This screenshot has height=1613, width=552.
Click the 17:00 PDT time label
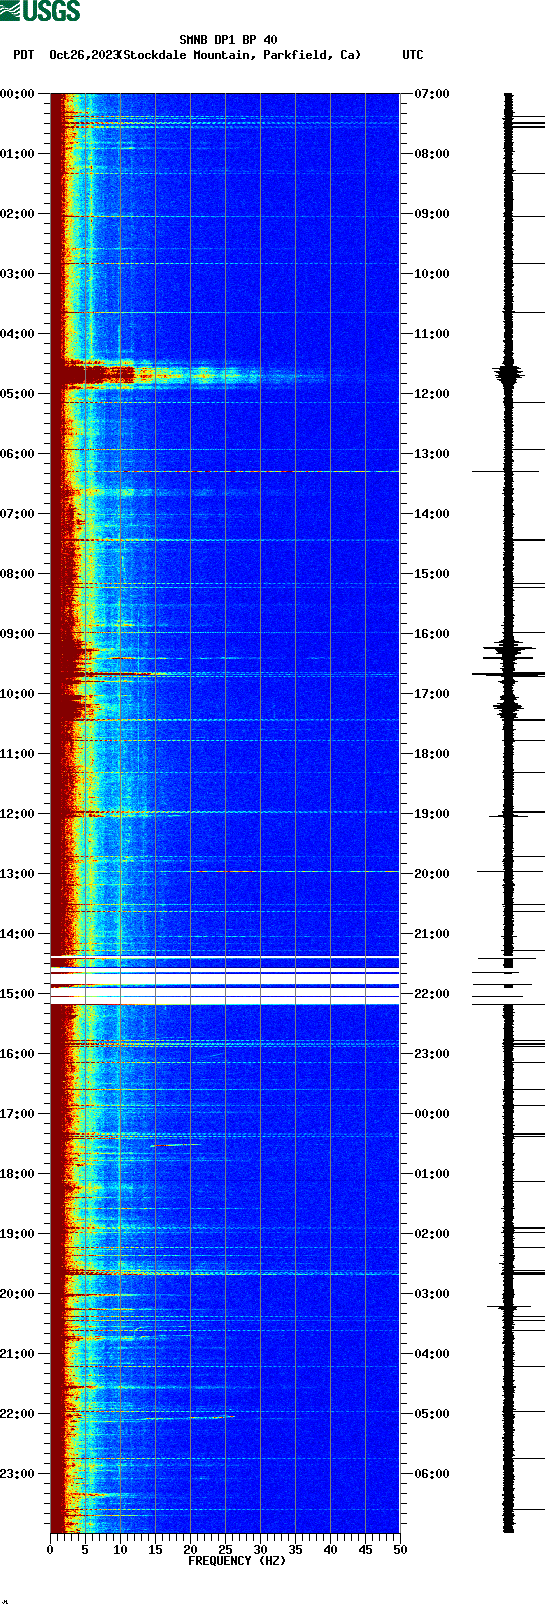click(x=18, y=1114)
